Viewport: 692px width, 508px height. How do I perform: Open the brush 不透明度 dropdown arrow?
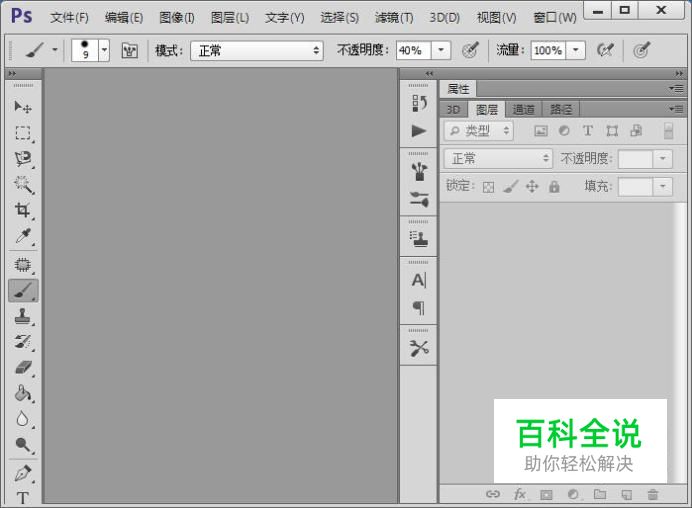[x=440, y=50]
